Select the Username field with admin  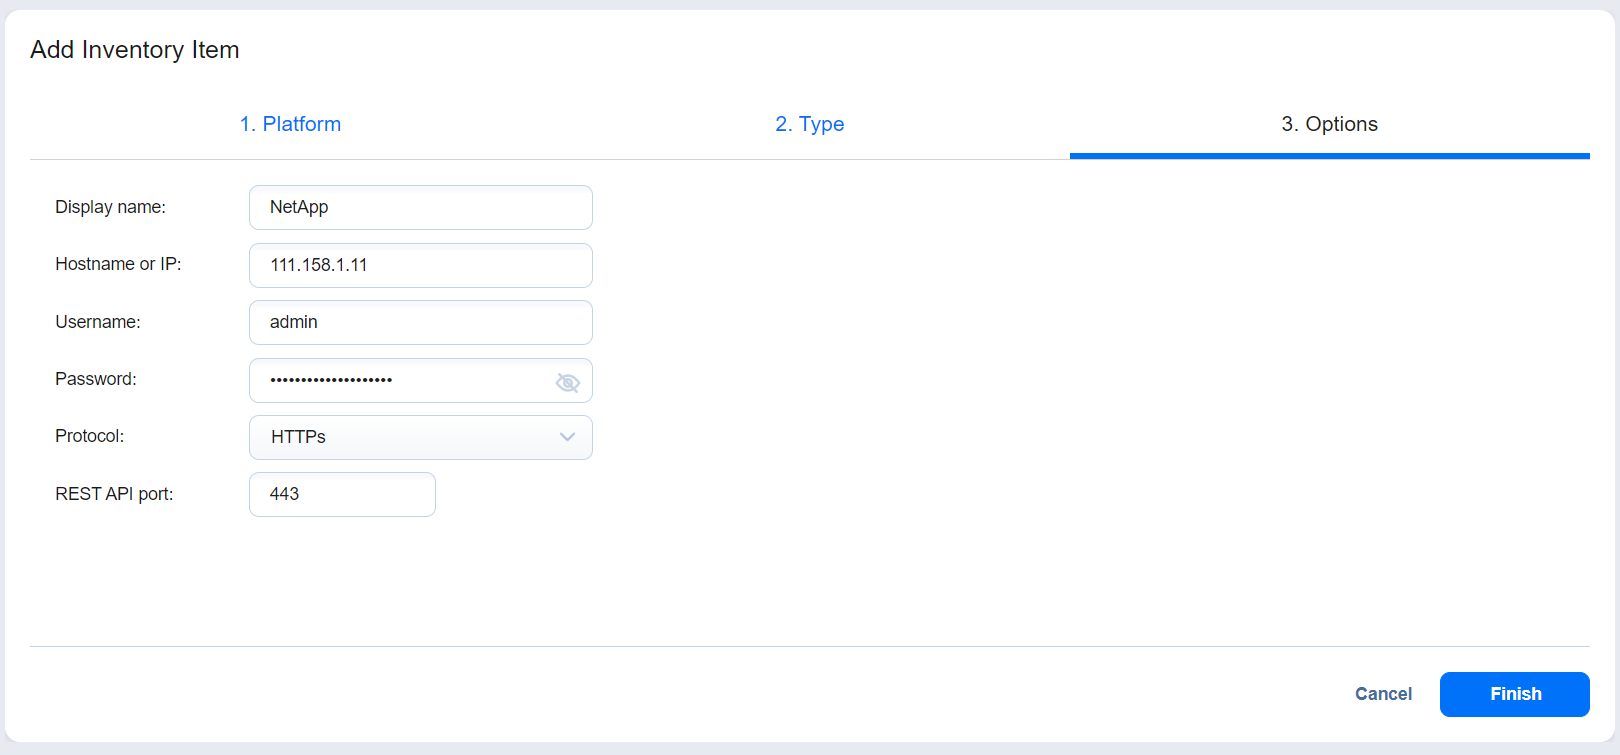pyautogui.click(x=420, y=322)
